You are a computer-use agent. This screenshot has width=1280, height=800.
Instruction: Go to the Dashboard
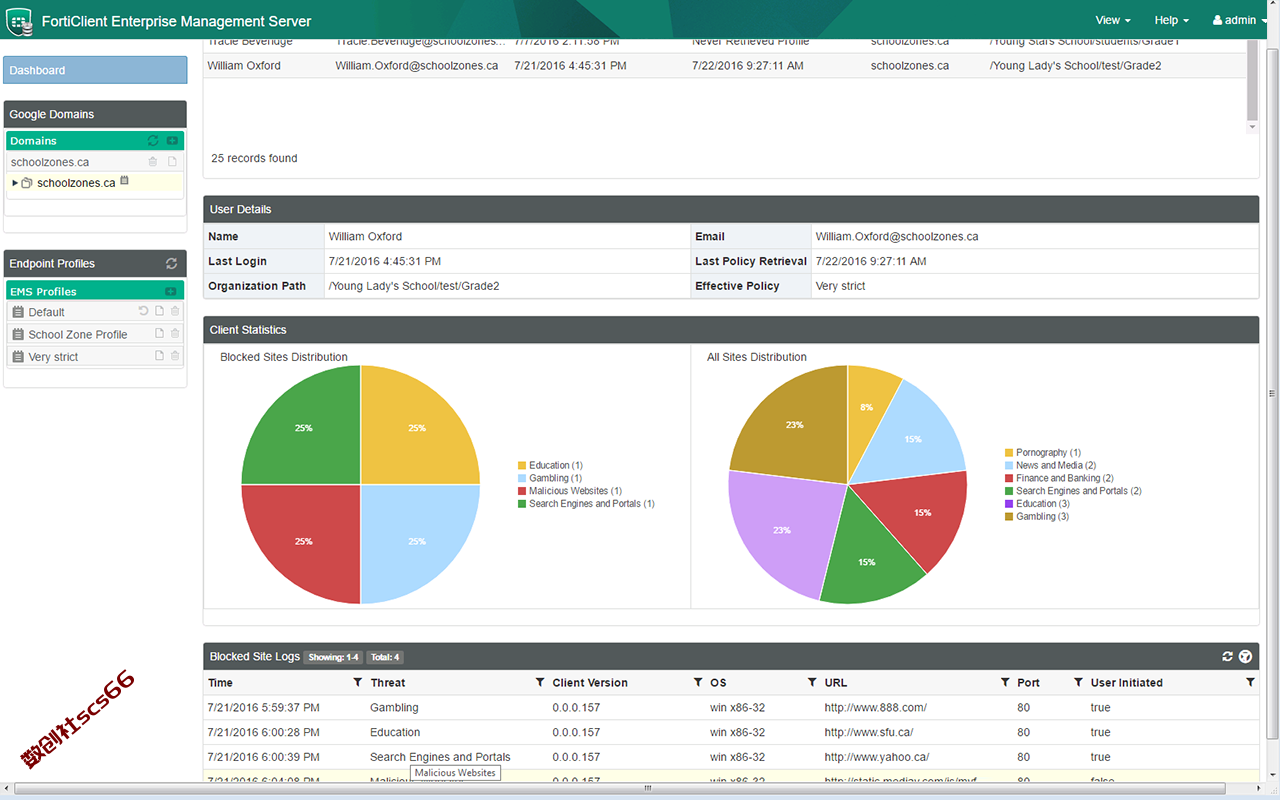tap(95, 70)
